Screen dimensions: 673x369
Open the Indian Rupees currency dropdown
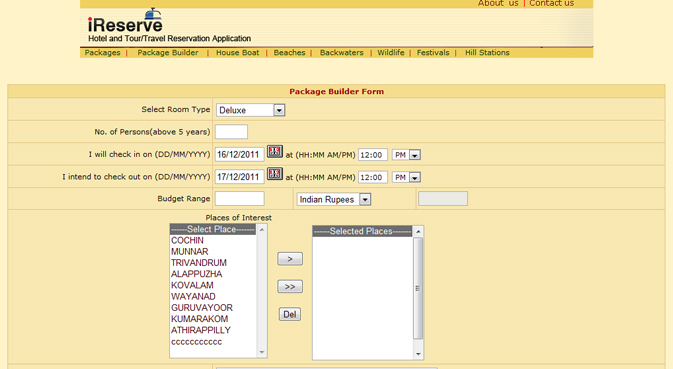(x=365, y=200)
